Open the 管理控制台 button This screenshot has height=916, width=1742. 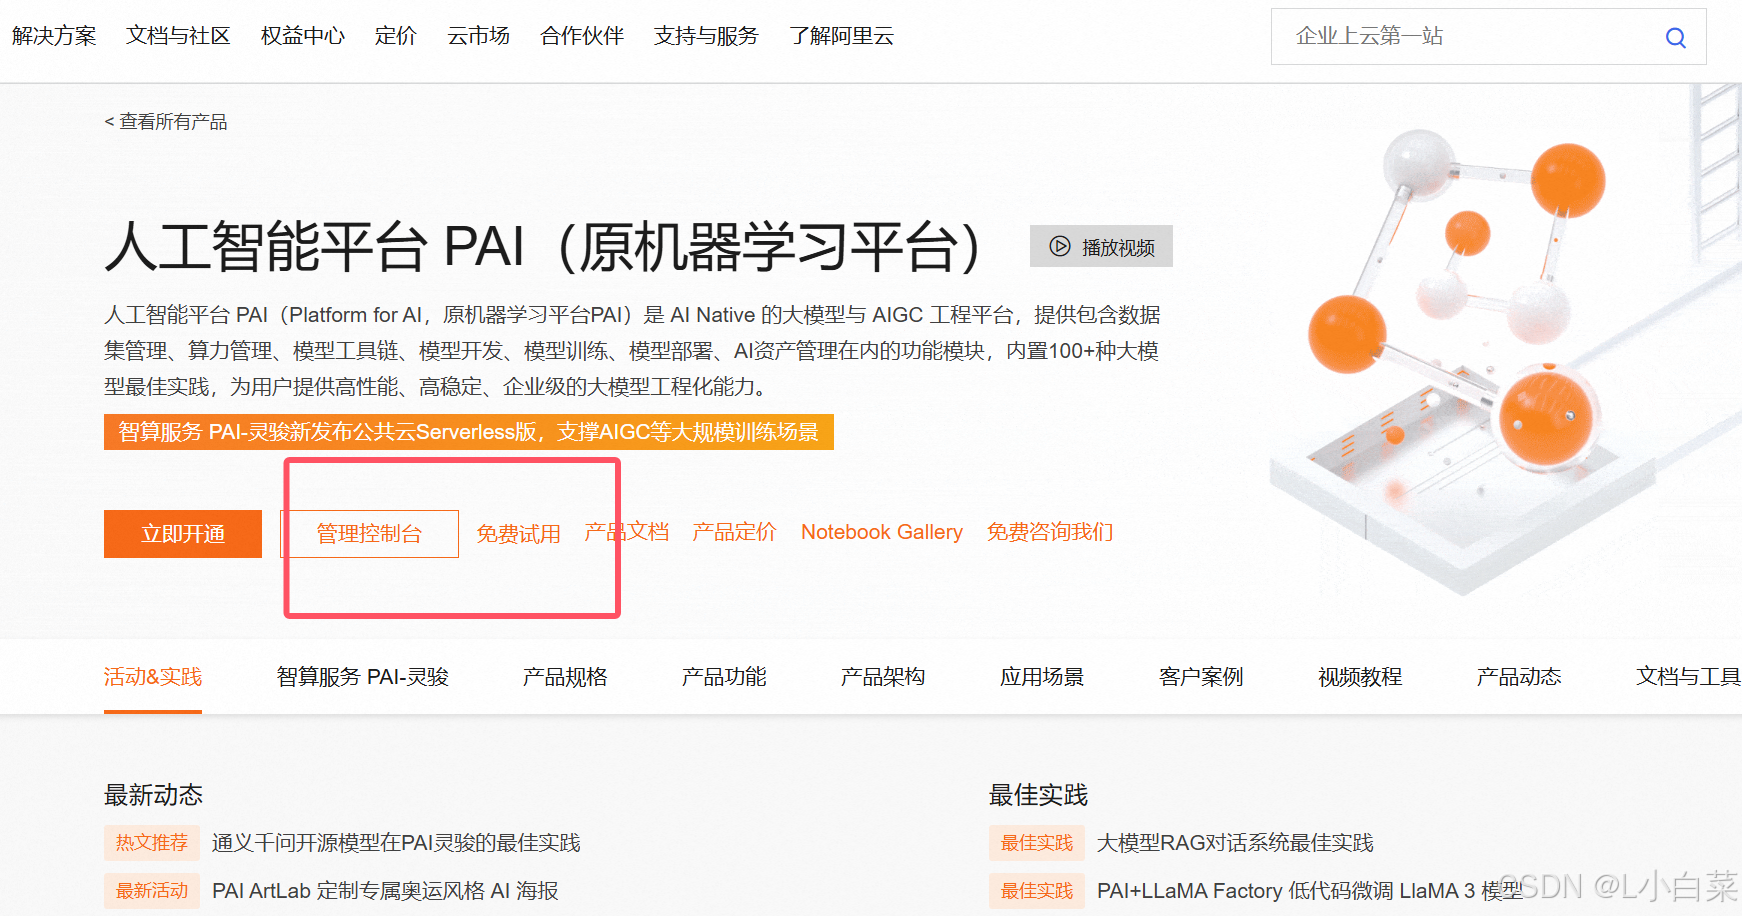coord(369,534)
